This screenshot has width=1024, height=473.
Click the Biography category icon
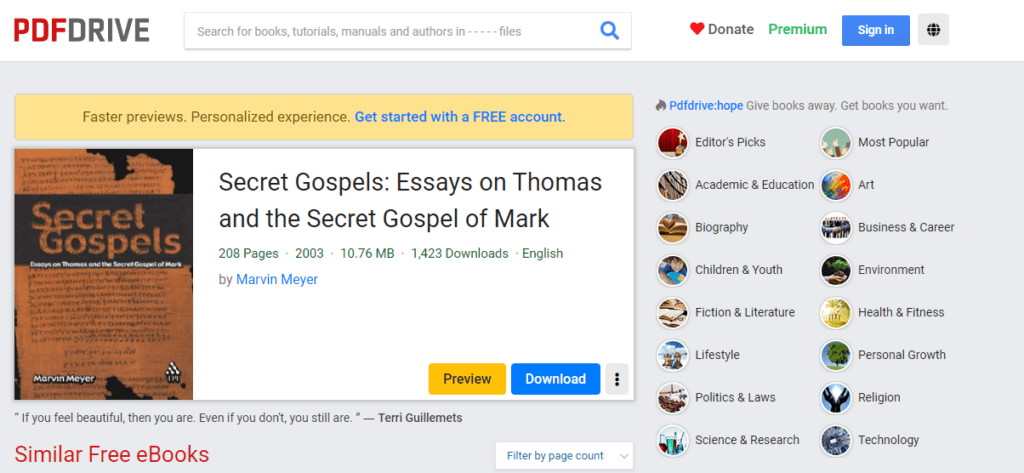point(673,227)
